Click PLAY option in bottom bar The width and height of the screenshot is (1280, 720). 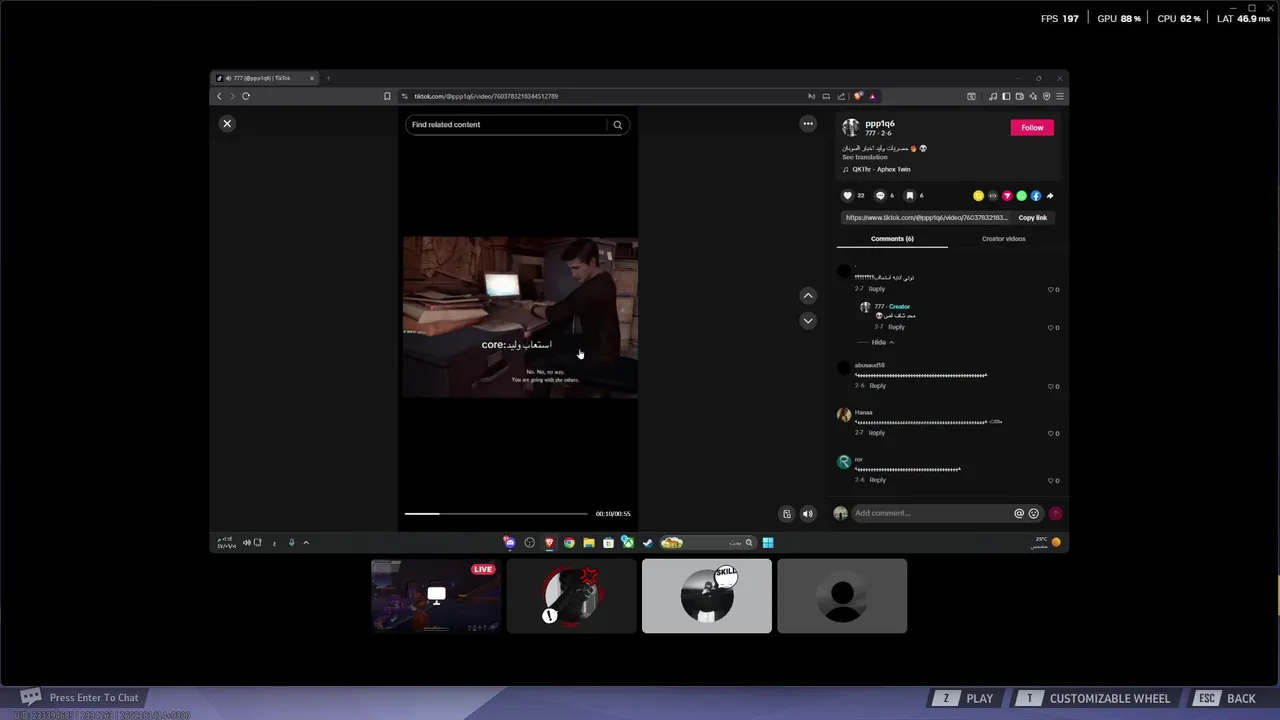pos(965,698)
